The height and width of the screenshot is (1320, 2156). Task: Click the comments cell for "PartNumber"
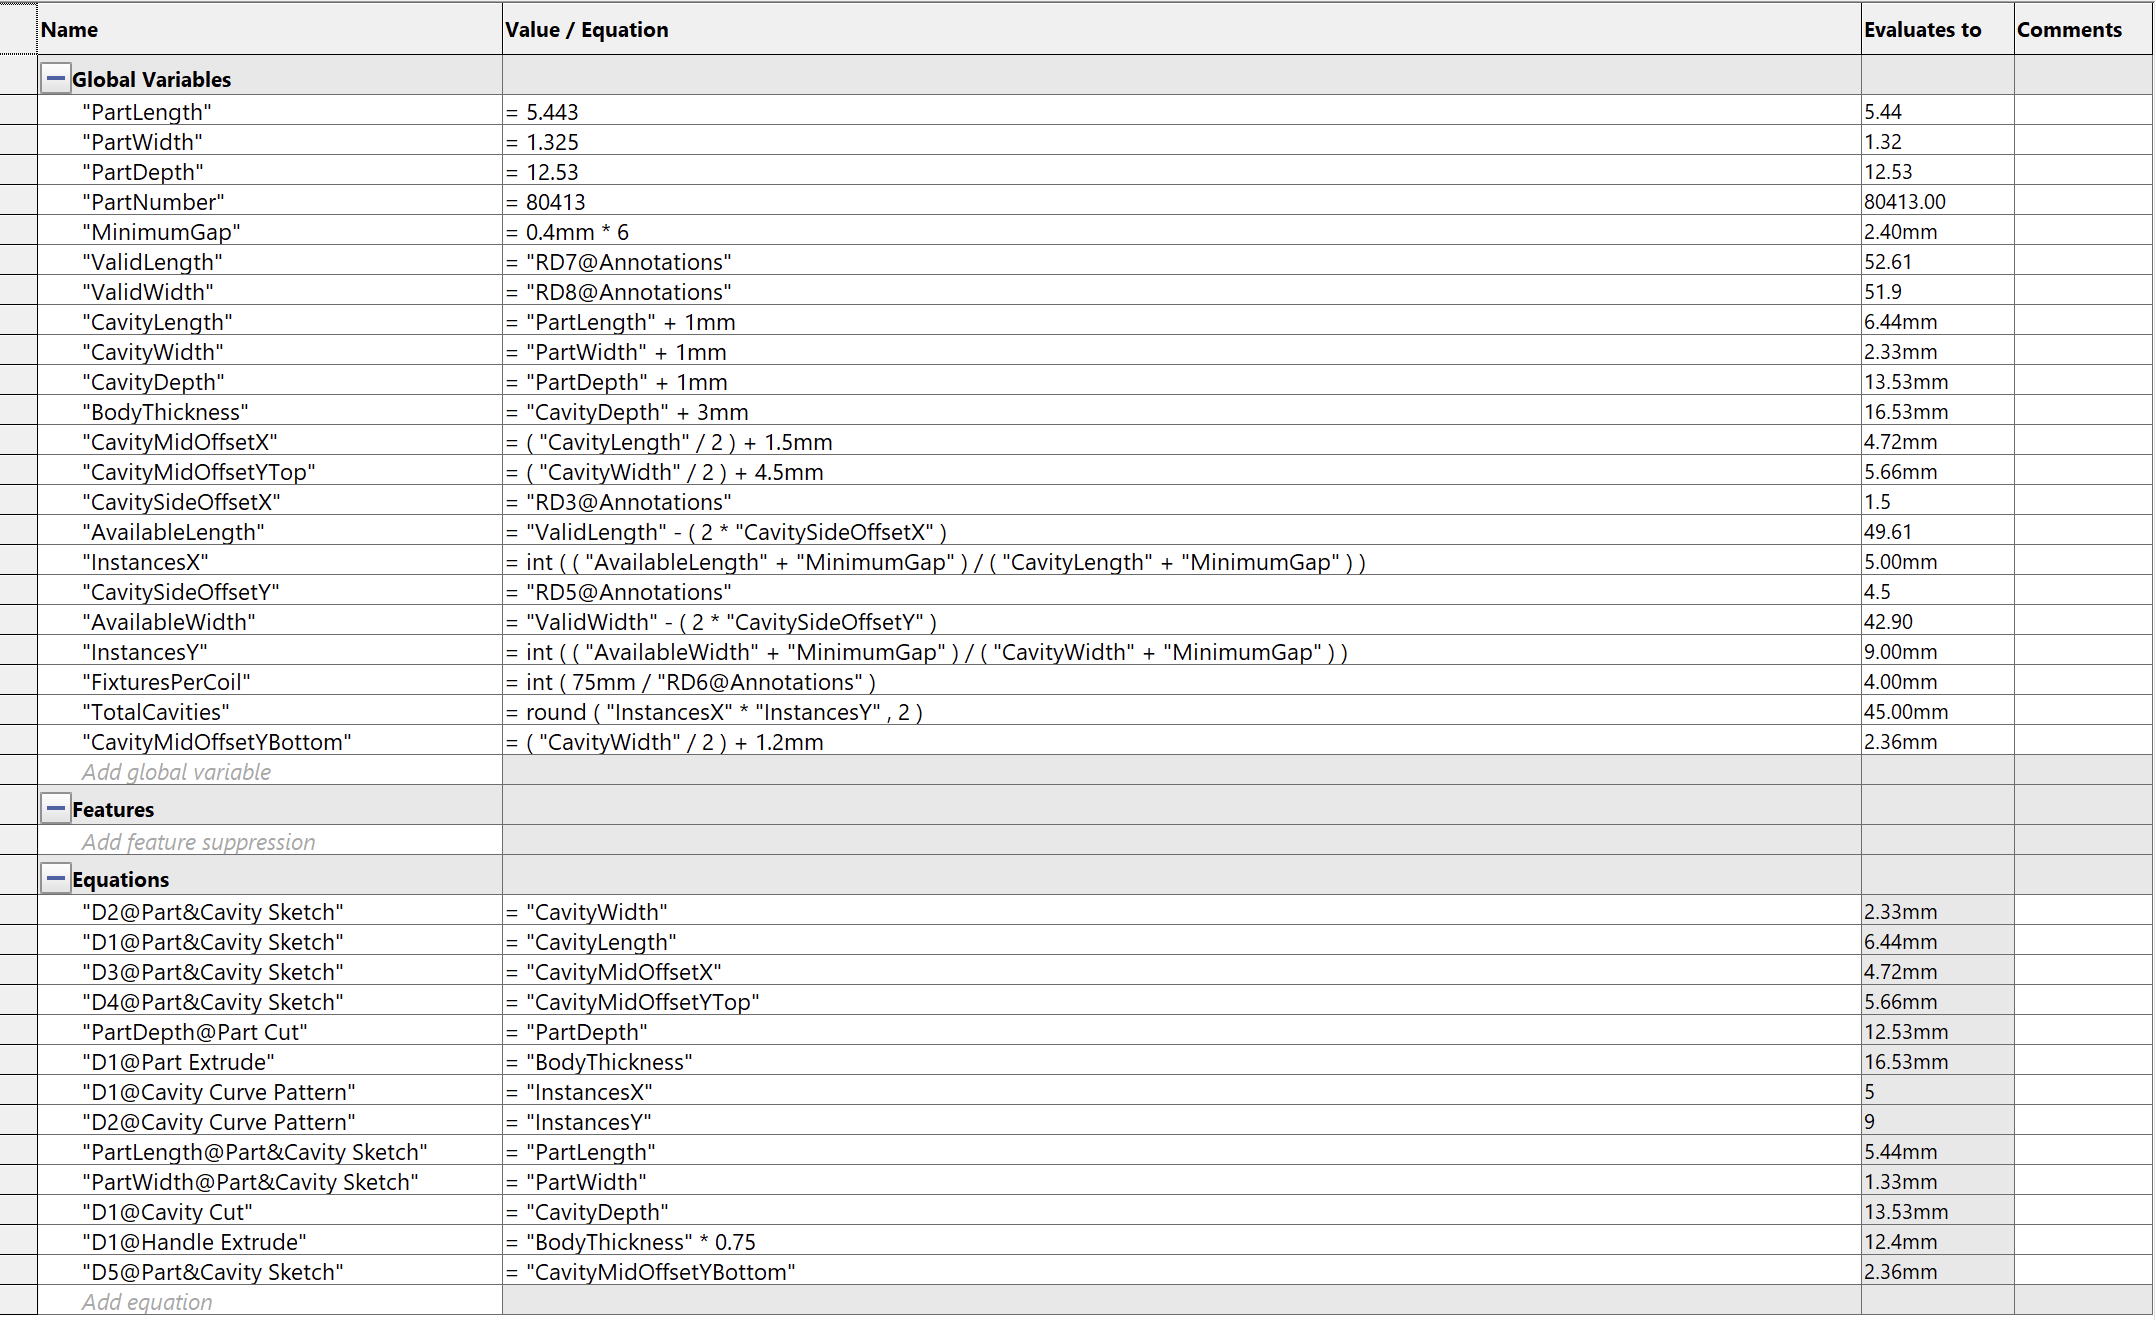click(2081, 202)
